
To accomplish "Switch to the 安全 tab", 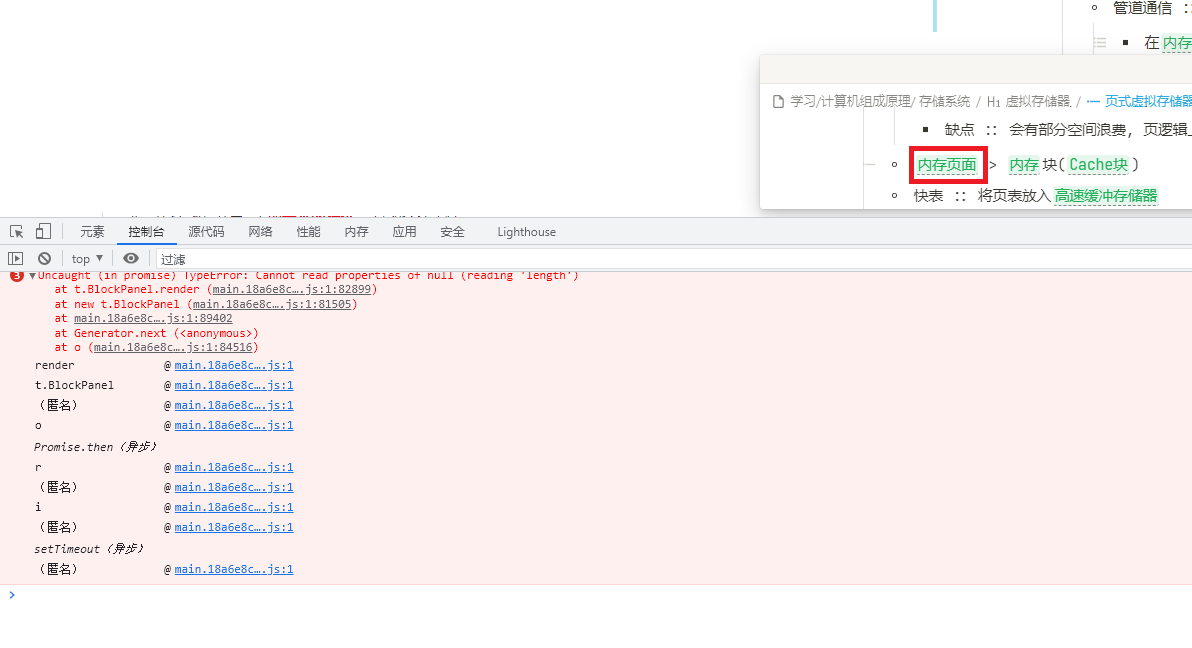I will (452, 232).
